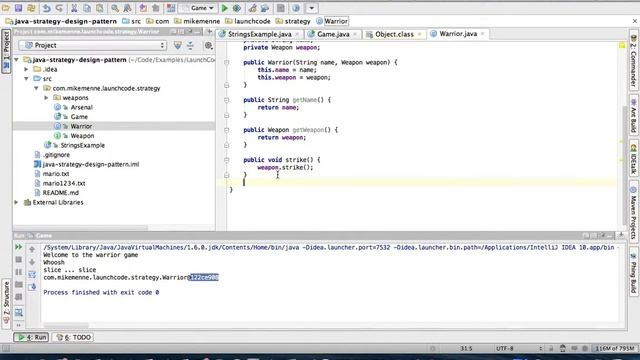
Task: Select Arsenal class in project tree
Action: pyautogui.click(x=81, y=107)
